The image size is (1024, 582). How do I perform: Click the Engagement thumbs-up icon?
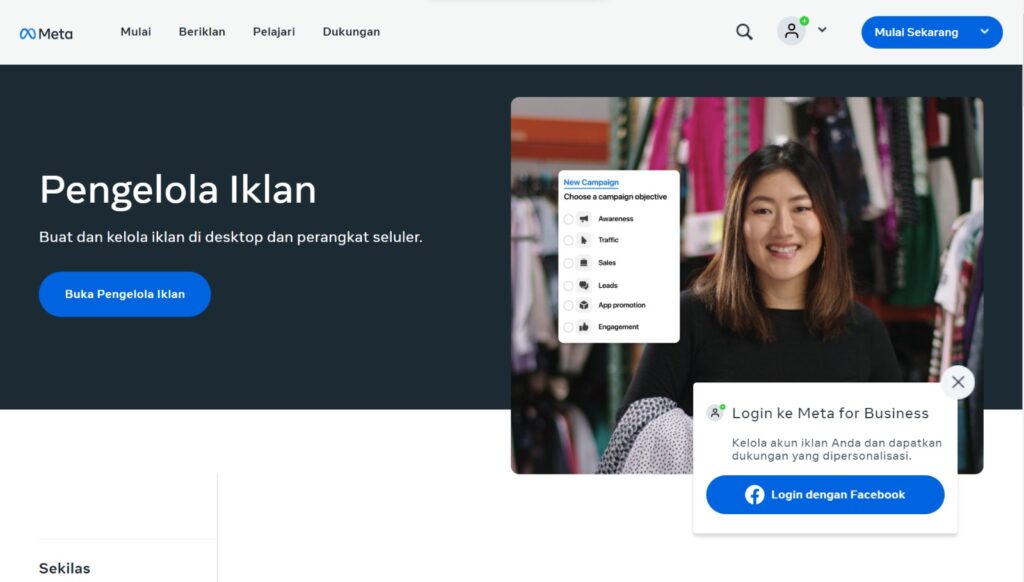(x=584, y=326)
